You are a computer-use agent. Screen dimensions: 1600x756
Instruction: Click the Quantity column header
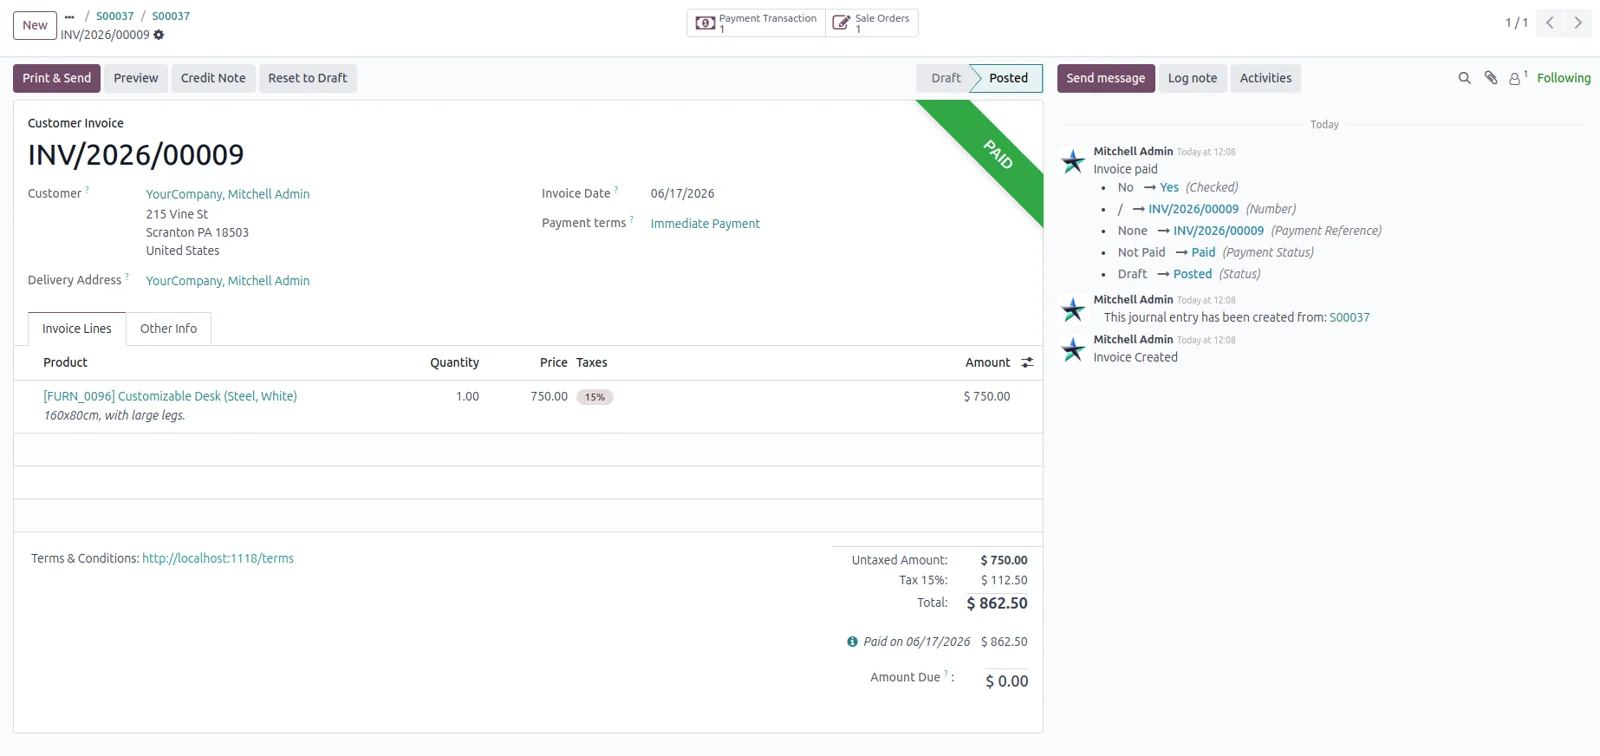[x=455, y=363]
